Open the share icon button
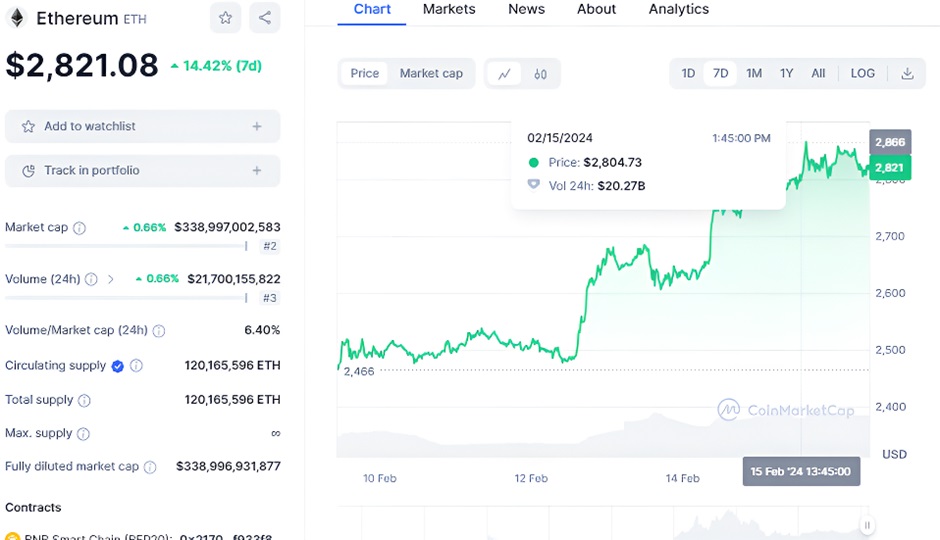The width and height of the screenshot is (940, 540). [264, 18]
